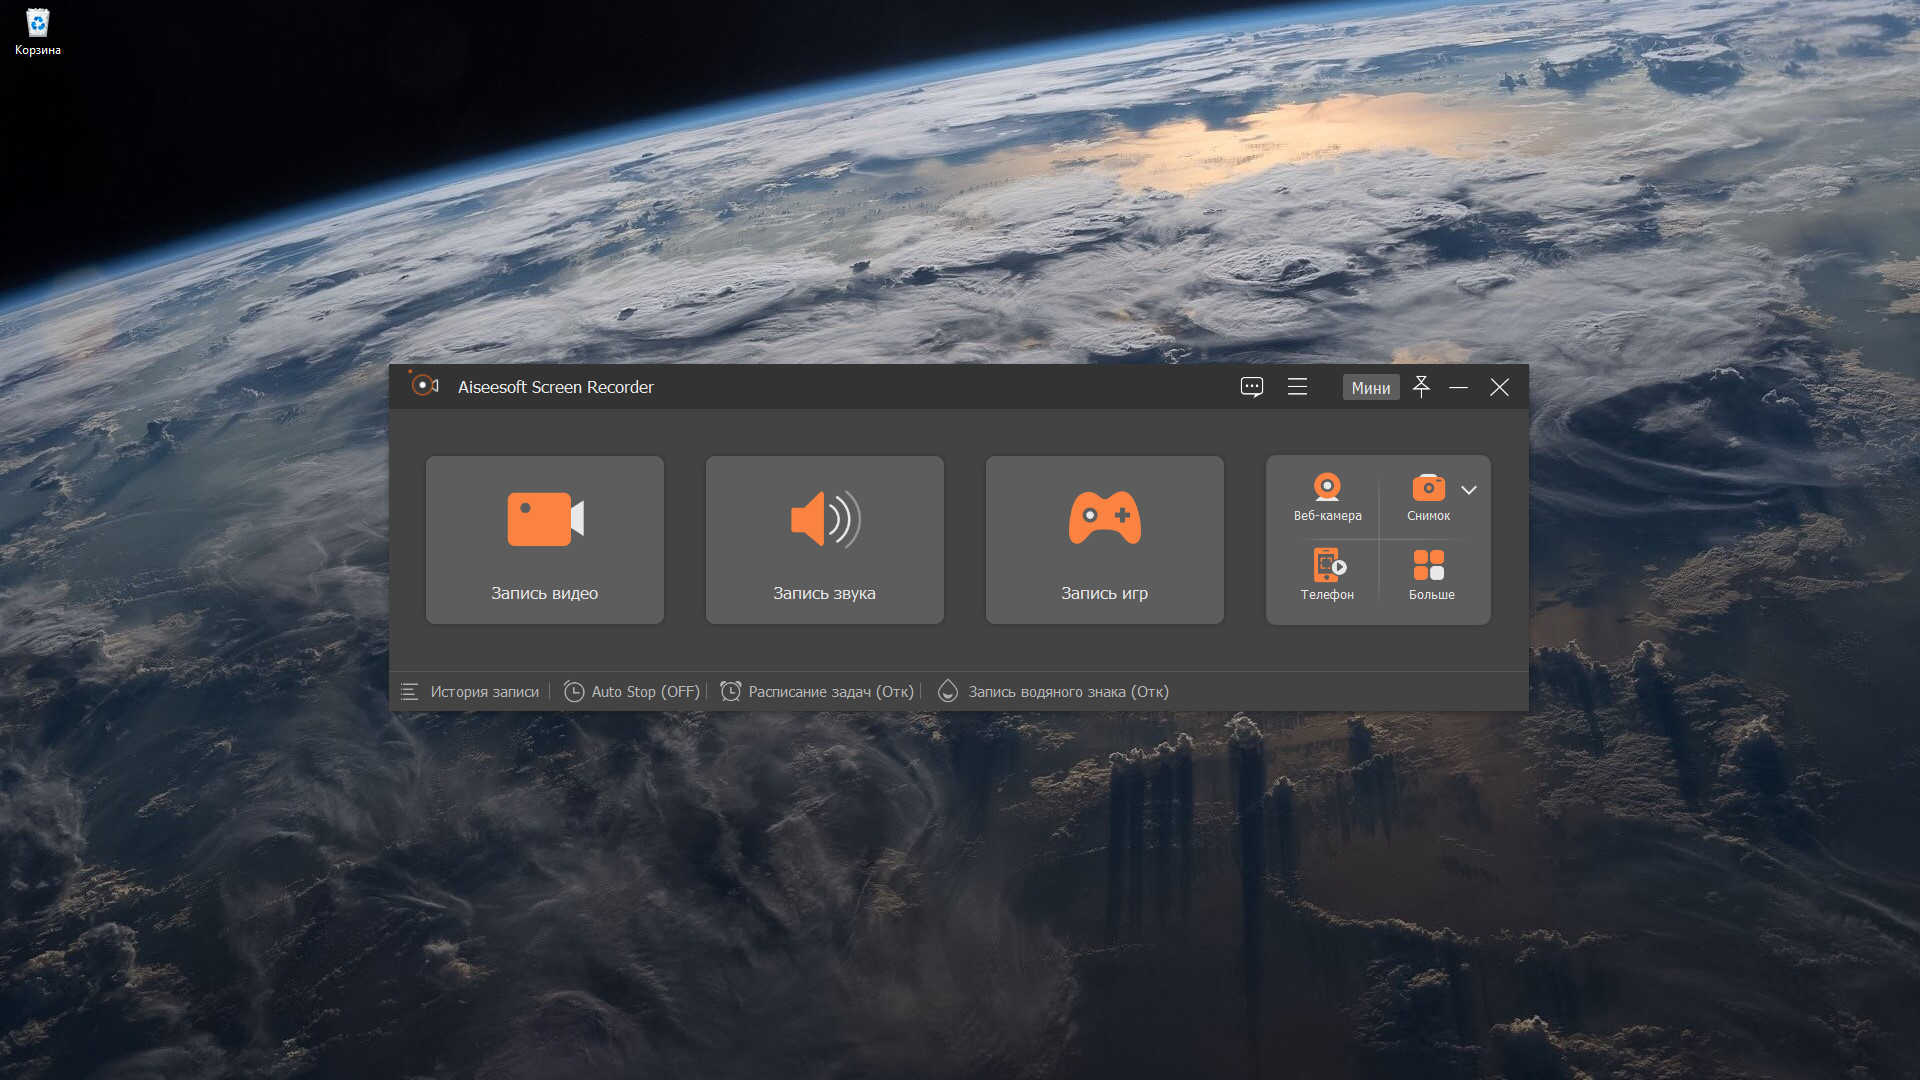
Task: Click the Aiseesoft Screen Recorder logo icon
Action: click(x=425, y=386)
